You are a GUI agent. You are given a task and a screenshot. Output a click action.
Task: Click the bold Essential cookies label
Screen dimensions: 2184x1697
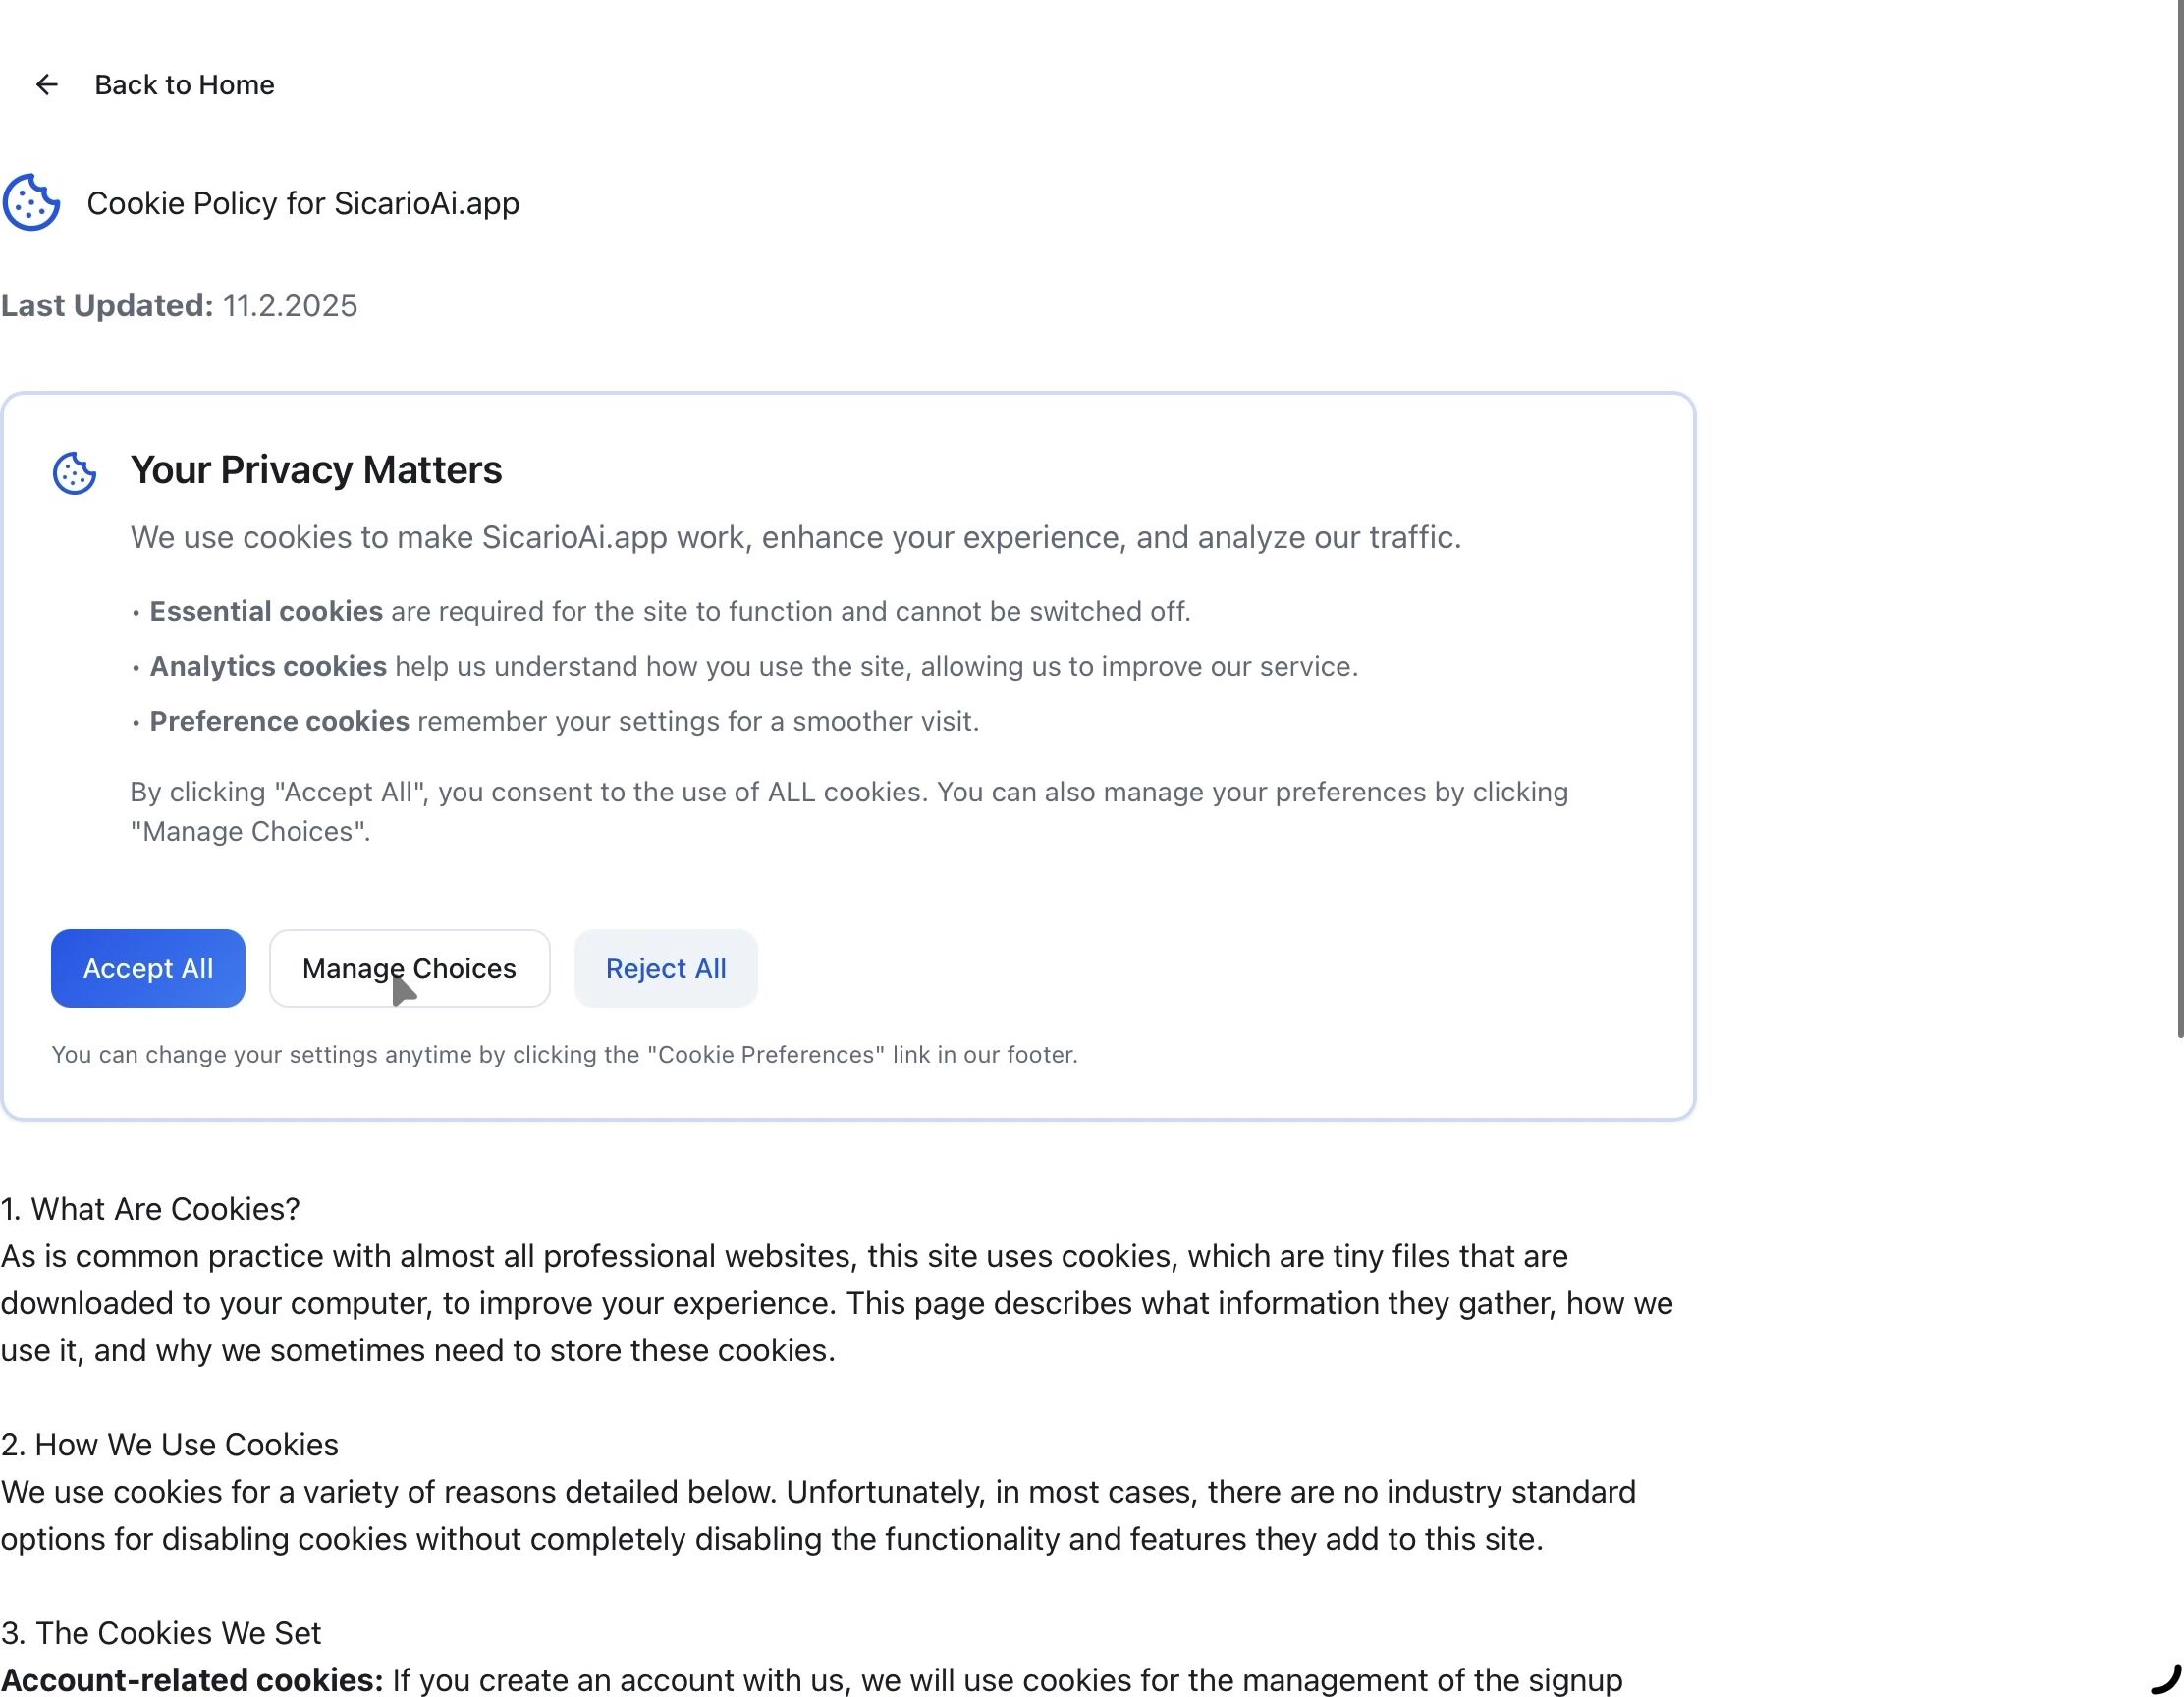(x=266, y=611)
